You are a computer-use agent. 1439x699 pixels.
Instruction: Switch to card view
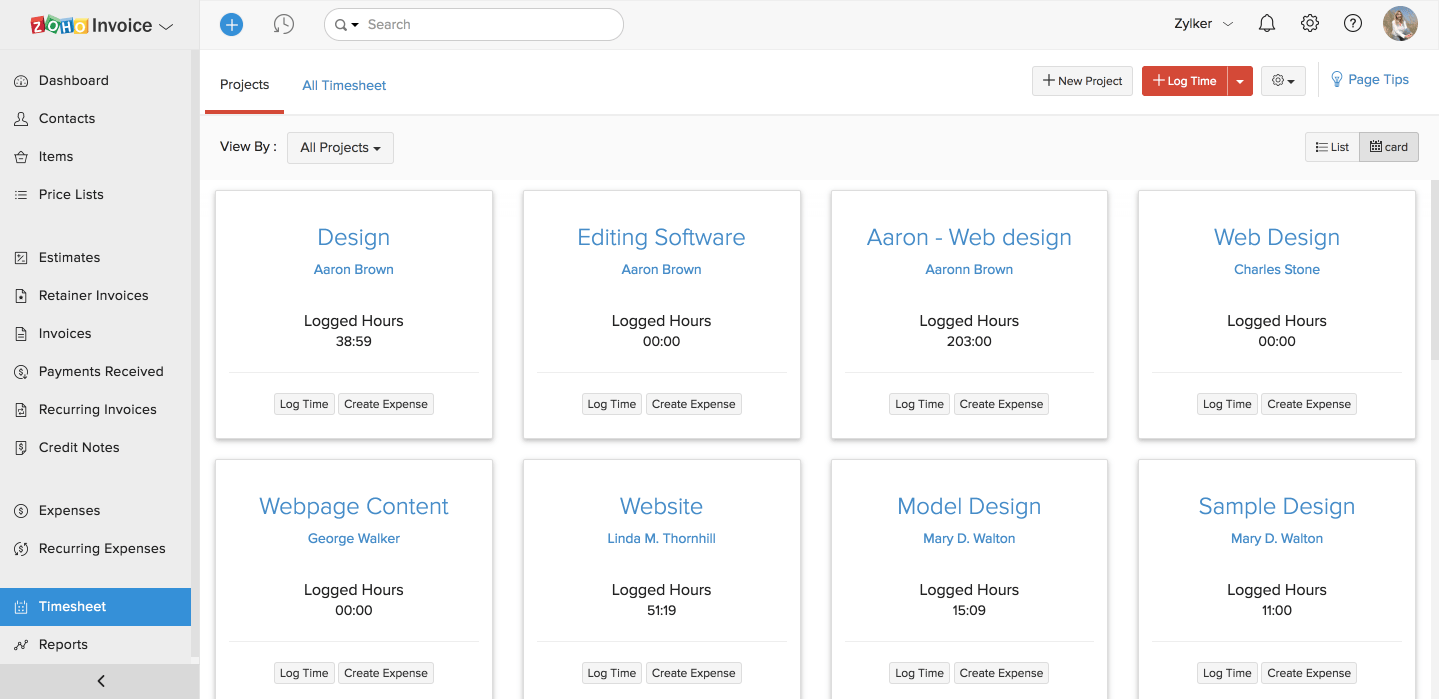(x=1388, y=147)
